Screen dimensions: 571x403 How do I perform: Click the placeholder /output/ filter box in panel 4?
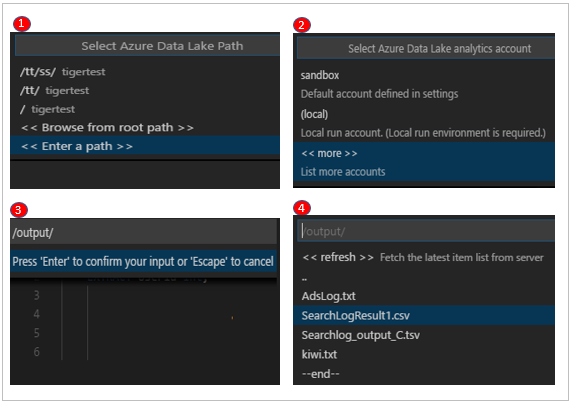[426, 231]
